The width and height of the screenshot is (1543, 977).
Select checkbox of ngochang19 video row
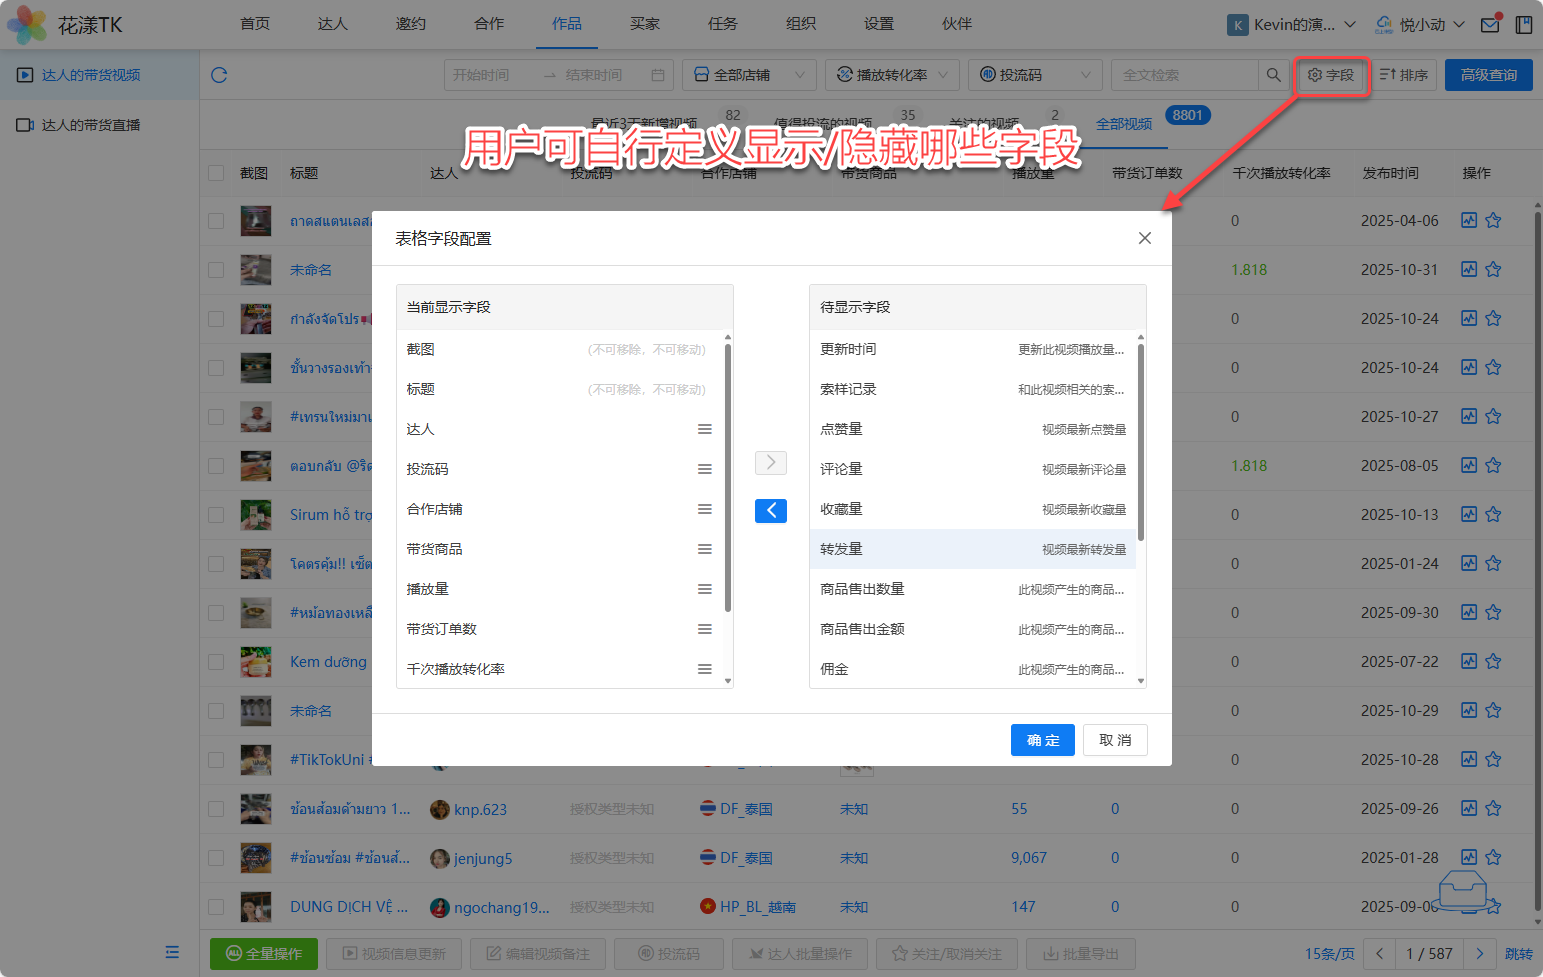tap(216, 907)
